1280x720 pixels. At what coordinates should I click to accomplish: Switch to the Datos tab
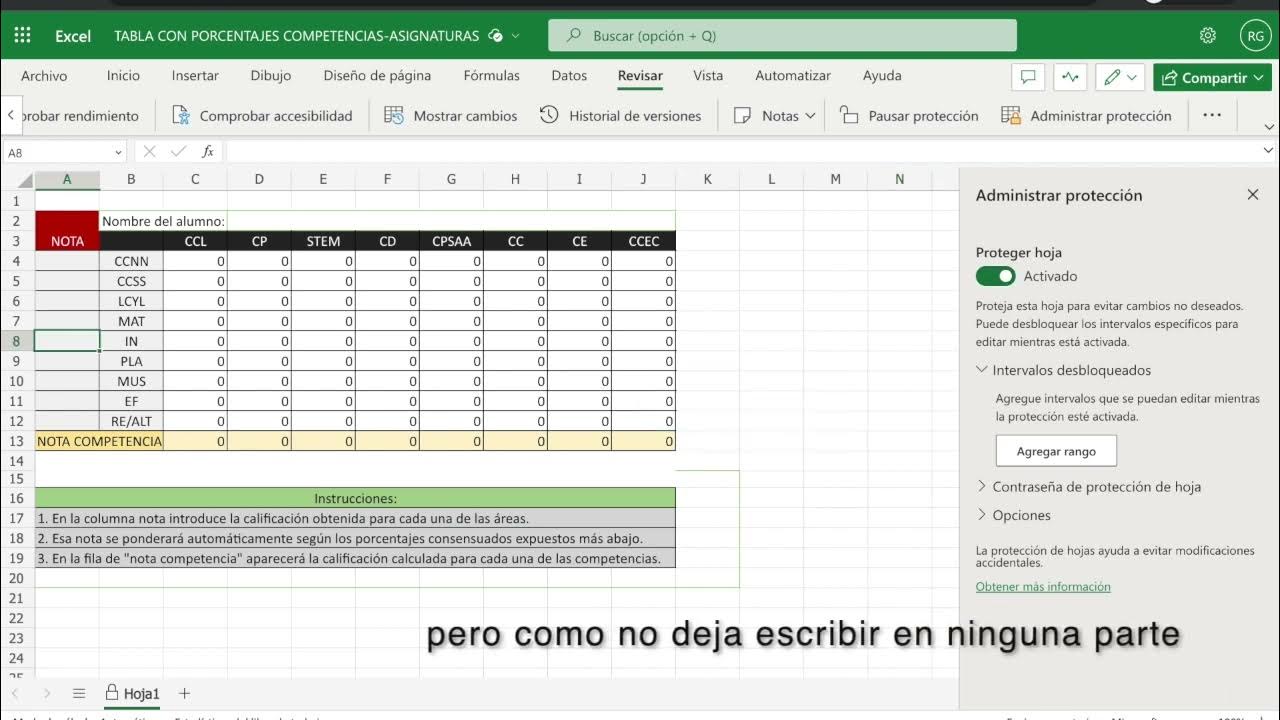coord(569,76)
